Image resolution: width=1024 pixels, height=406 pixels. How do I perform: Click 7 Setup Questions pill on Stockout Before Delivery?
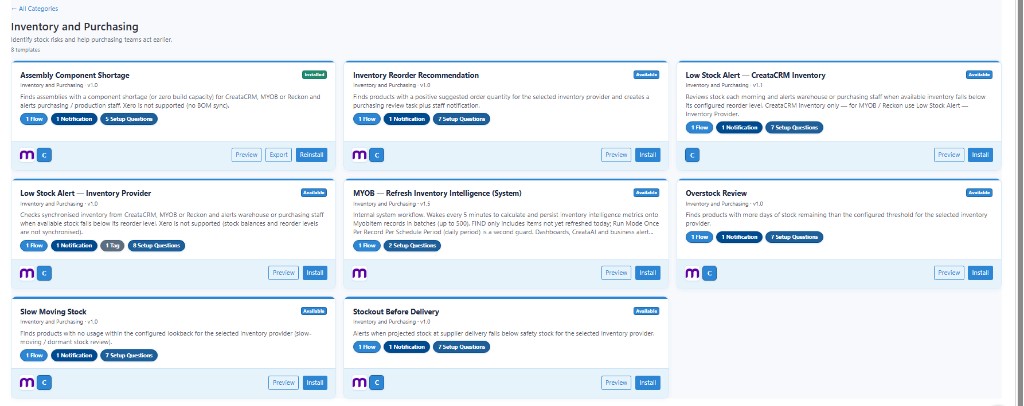[x=461, y=347]
